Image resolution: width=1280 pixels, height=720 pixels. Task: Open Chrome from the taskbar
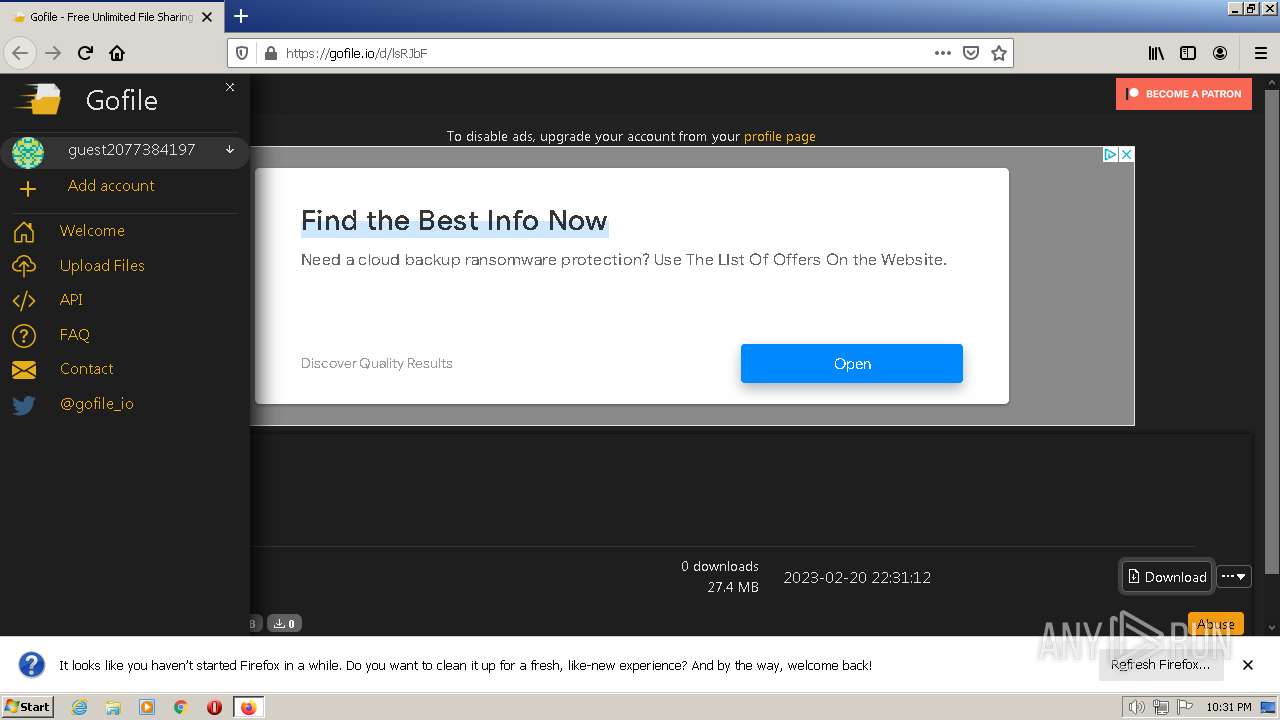(180, 707)
